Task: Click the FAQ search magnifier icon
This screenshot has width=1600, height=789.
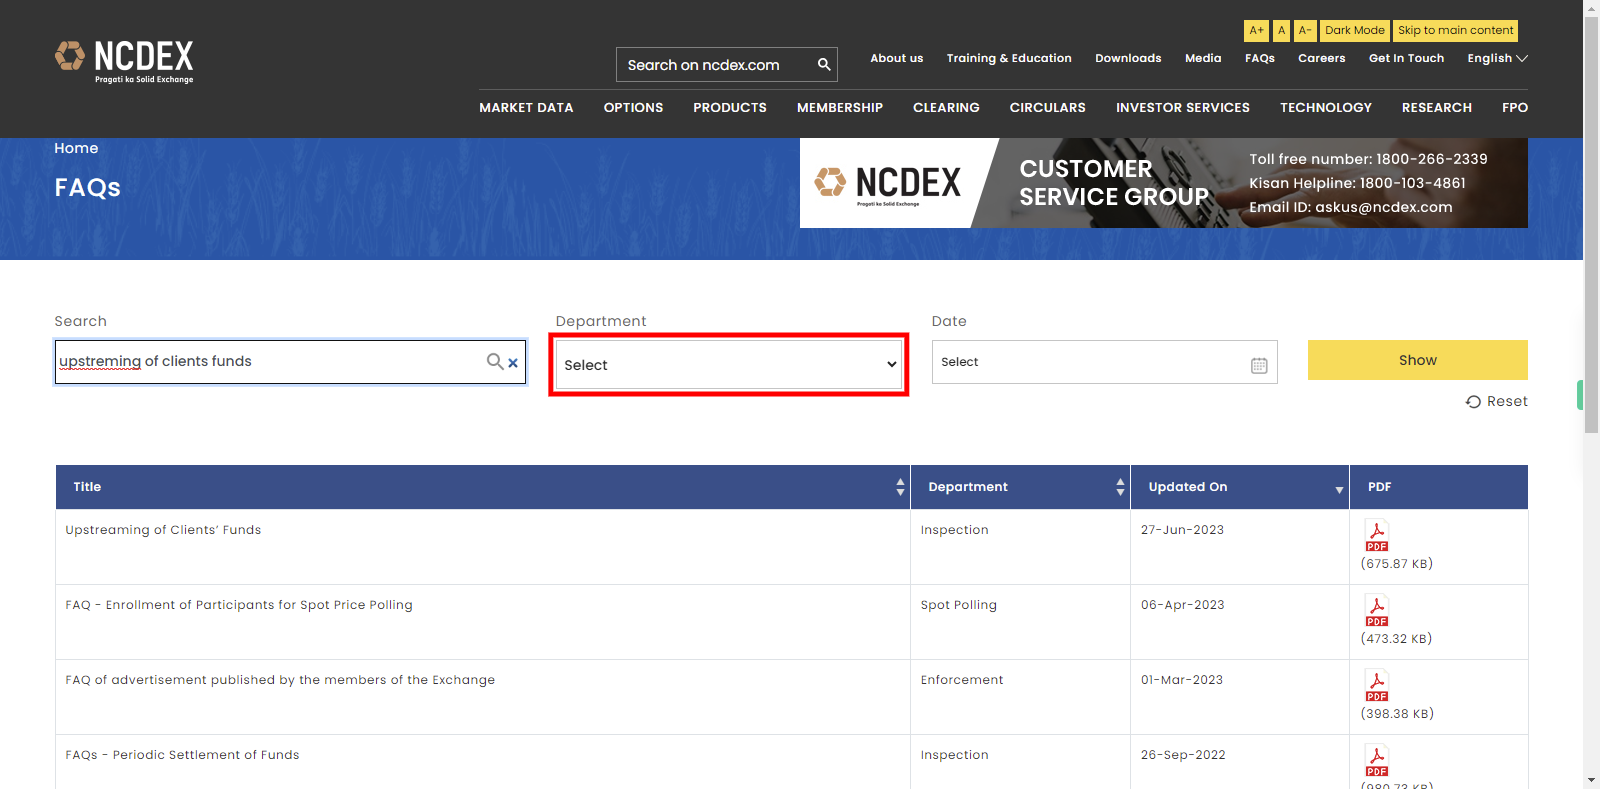Action: coord(495,361)
